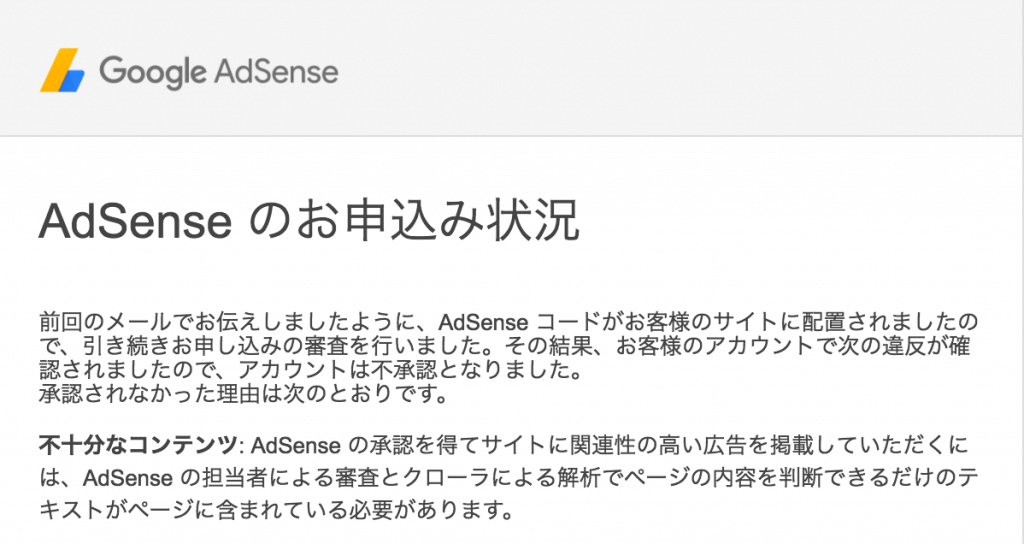Click the final line キストがページに含まれている必要があります
The height and width of the screenshot is (544, 1024).
pos(276,510)
